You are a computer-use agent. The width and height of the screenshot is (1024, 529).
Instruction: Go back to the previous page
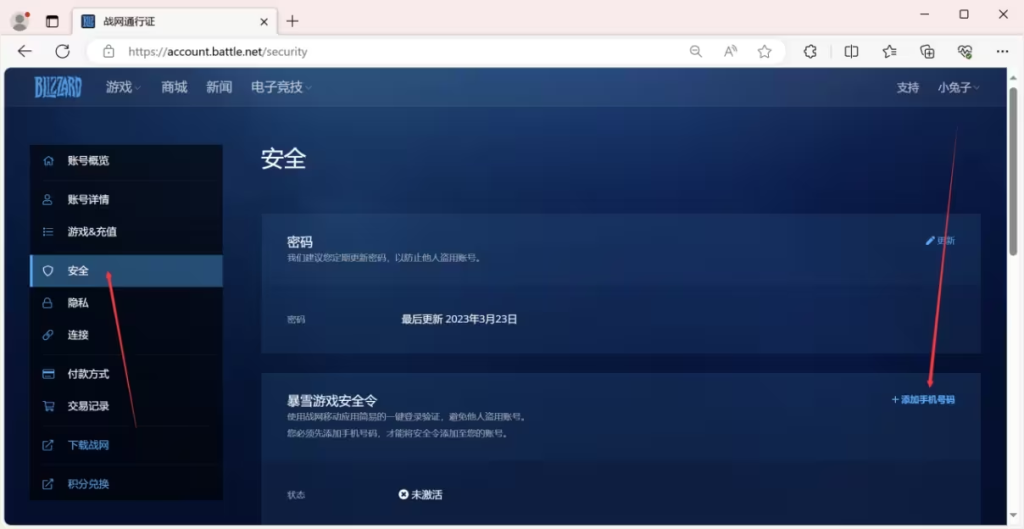click(x=25, y=52)
